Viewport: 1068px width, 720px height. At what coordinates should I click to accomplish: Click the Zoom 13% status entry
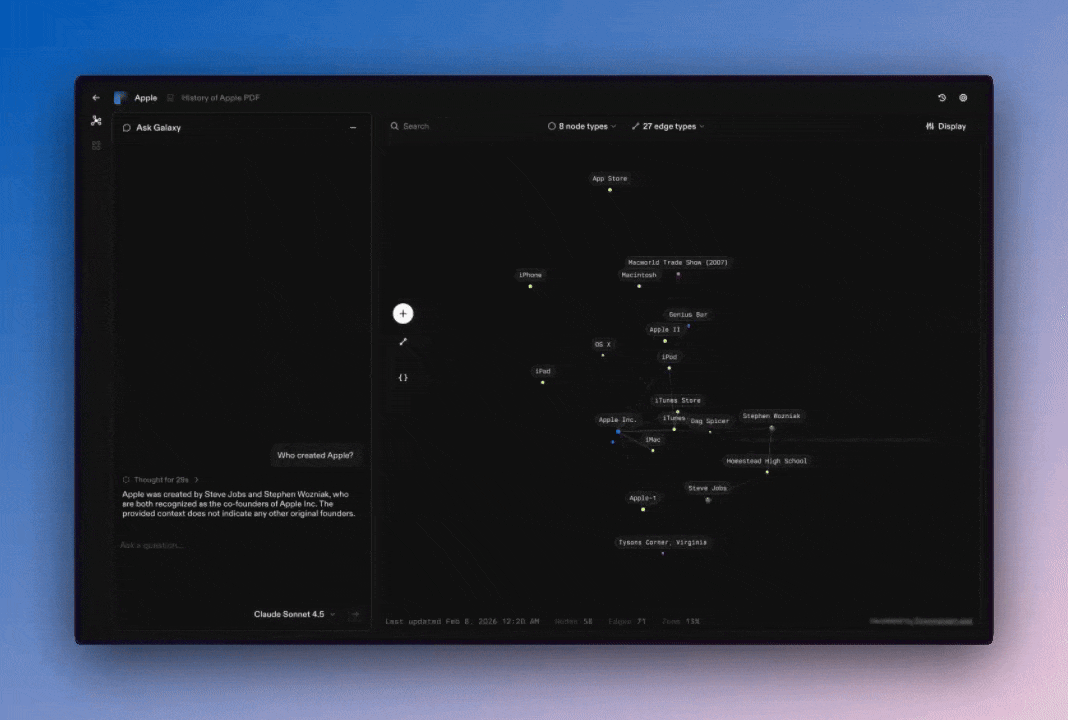[x=681, y=621]
